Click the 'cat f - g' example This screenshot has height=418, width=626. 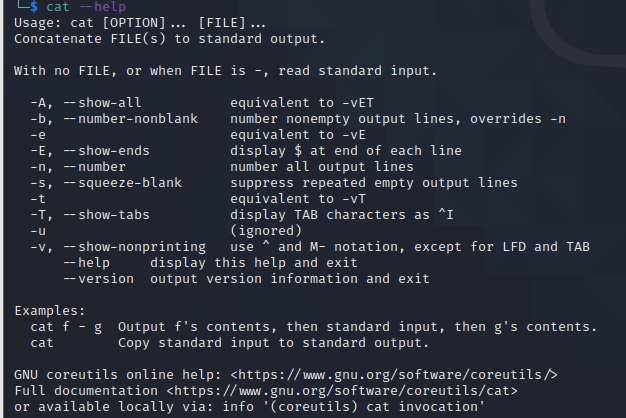click(66, 327)
